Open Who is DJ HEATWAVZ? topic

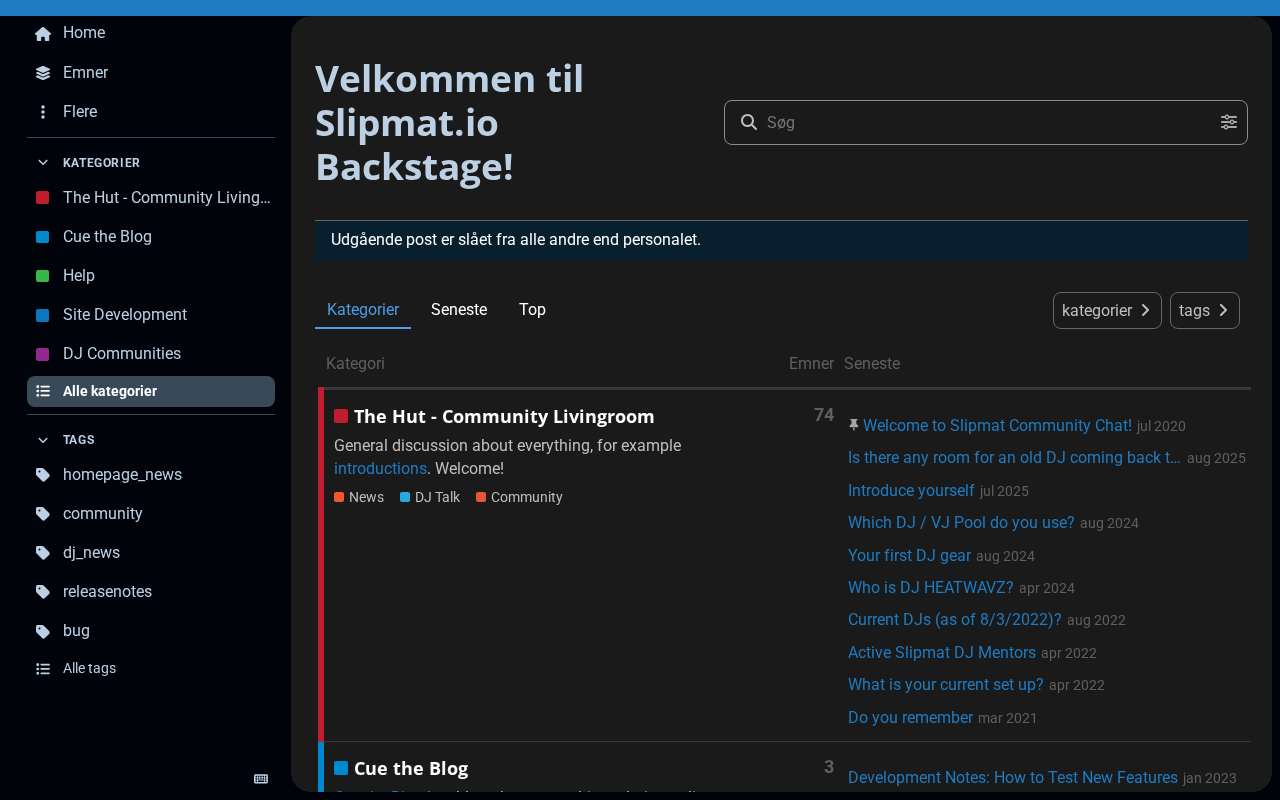pyautogui.click(x=931, y=588)
